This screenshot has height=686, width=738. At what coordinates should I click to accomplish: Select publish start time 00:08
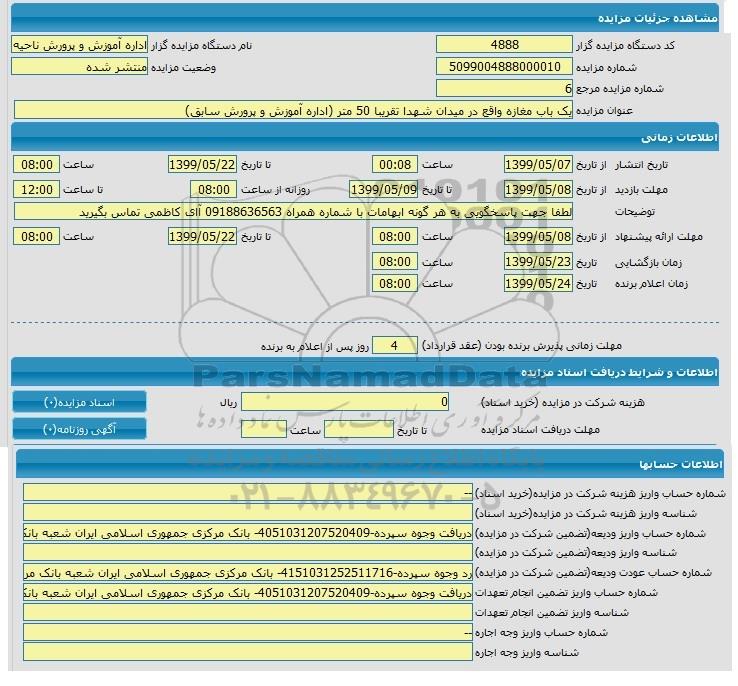point(394,165)
